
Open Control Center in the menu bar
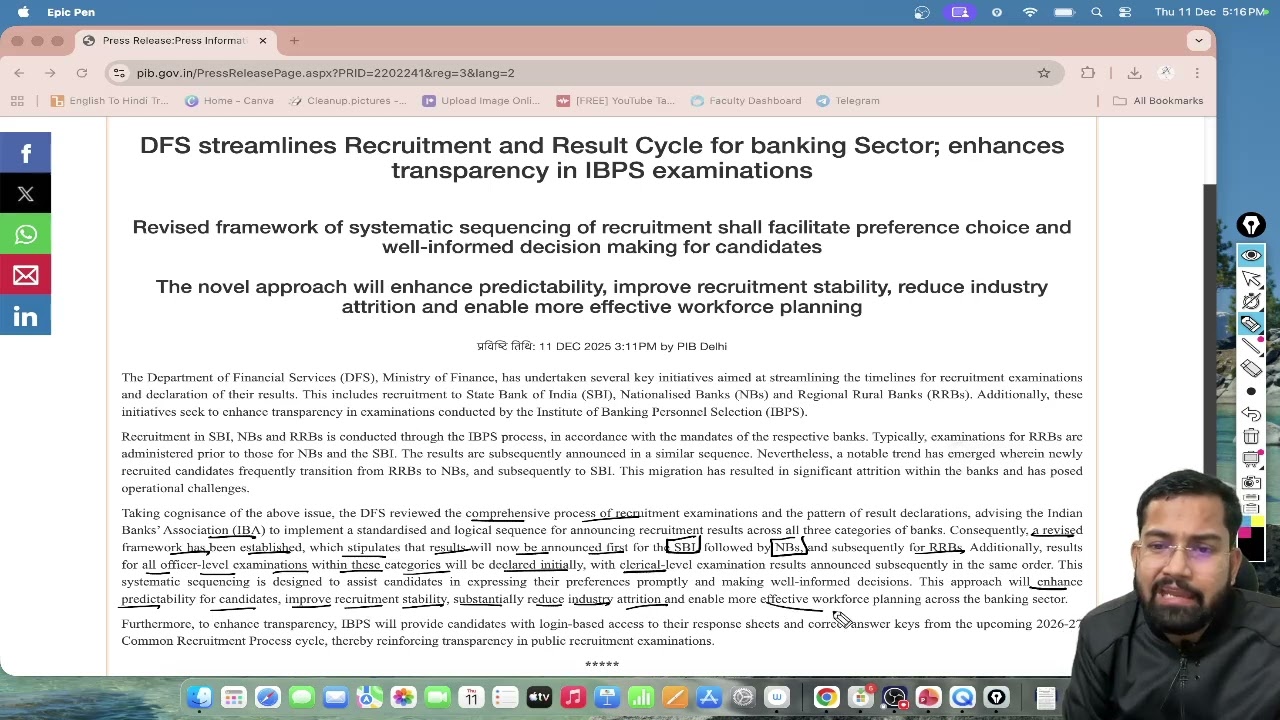click(1125, 12)
